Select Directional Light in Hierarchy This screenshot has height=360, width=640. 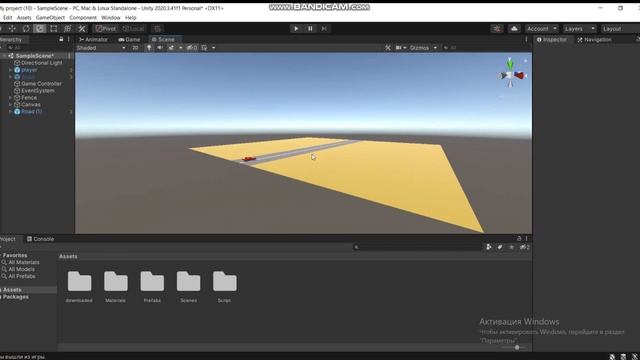41,63
